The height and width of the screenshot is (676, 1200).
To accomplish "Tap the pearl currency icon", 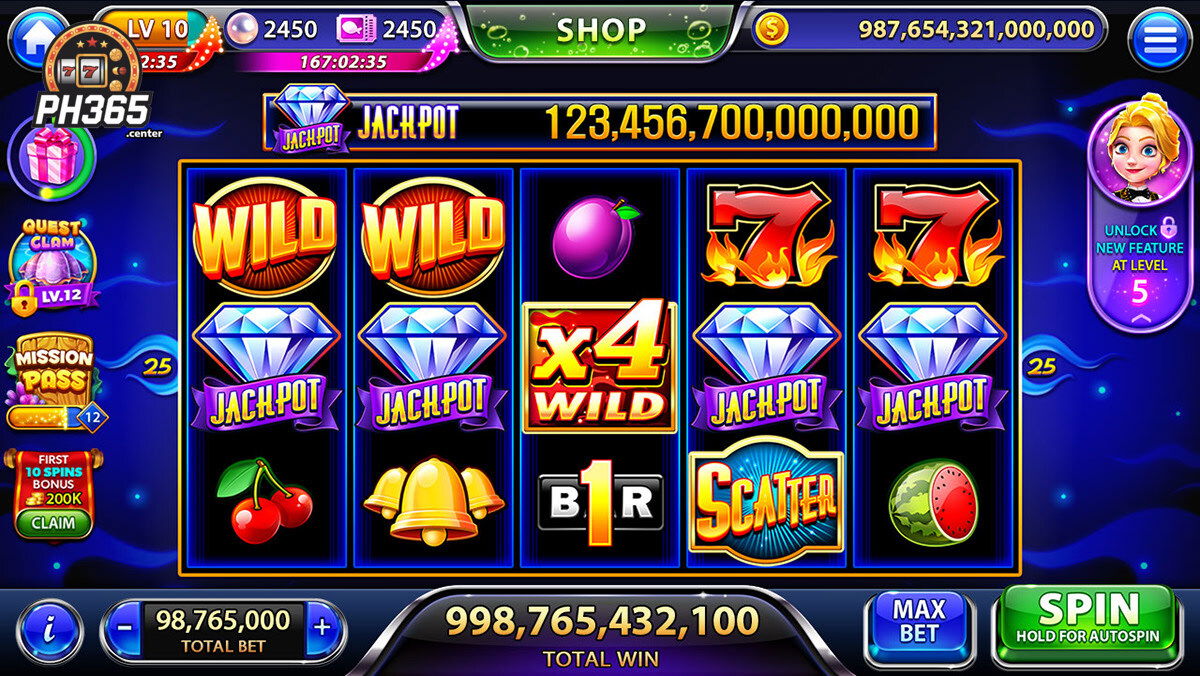I will (x=243, y=29).
